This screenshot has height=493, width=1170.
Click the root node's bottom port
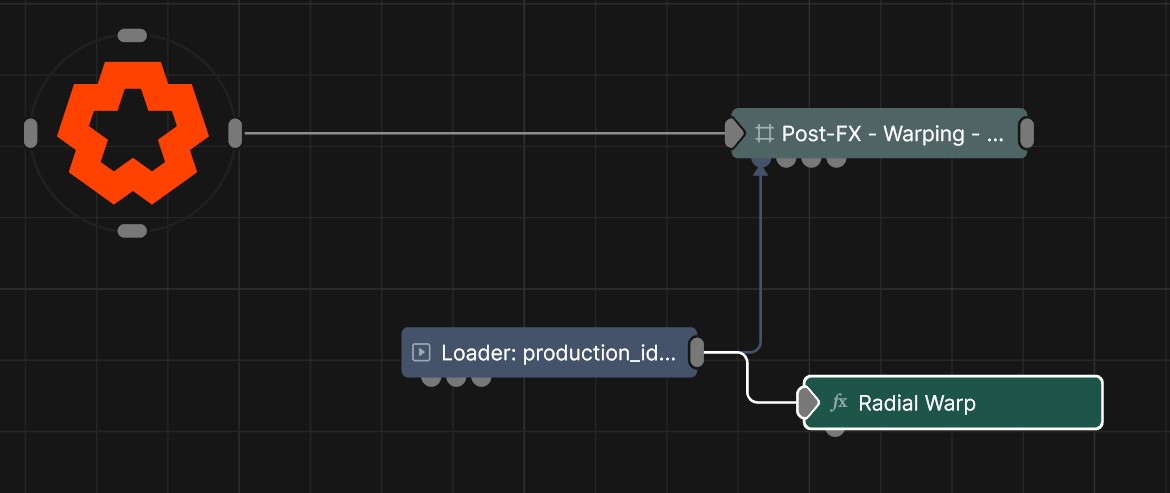pyautogui.click(x=132, y=231)
